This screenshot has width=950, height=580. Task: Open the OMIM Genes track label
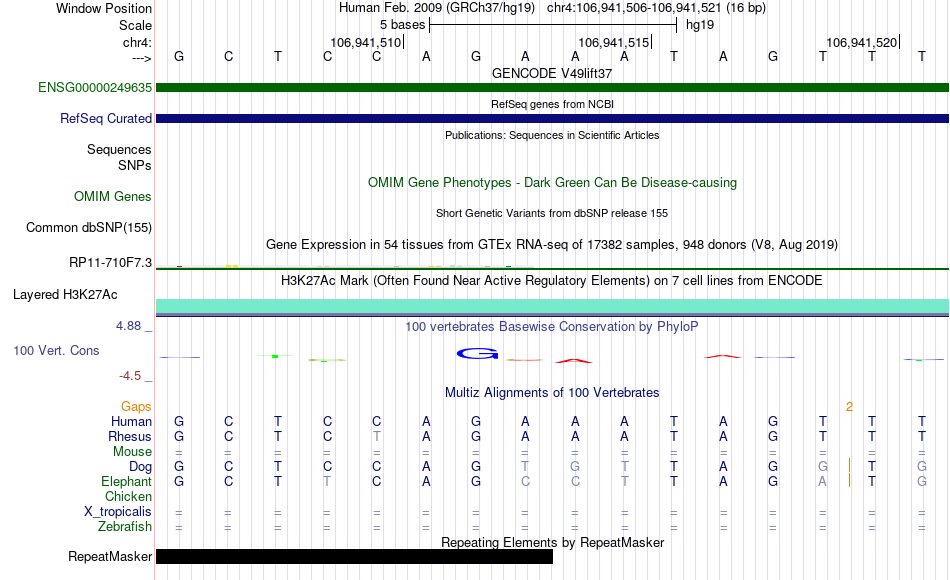pos(112,196)
